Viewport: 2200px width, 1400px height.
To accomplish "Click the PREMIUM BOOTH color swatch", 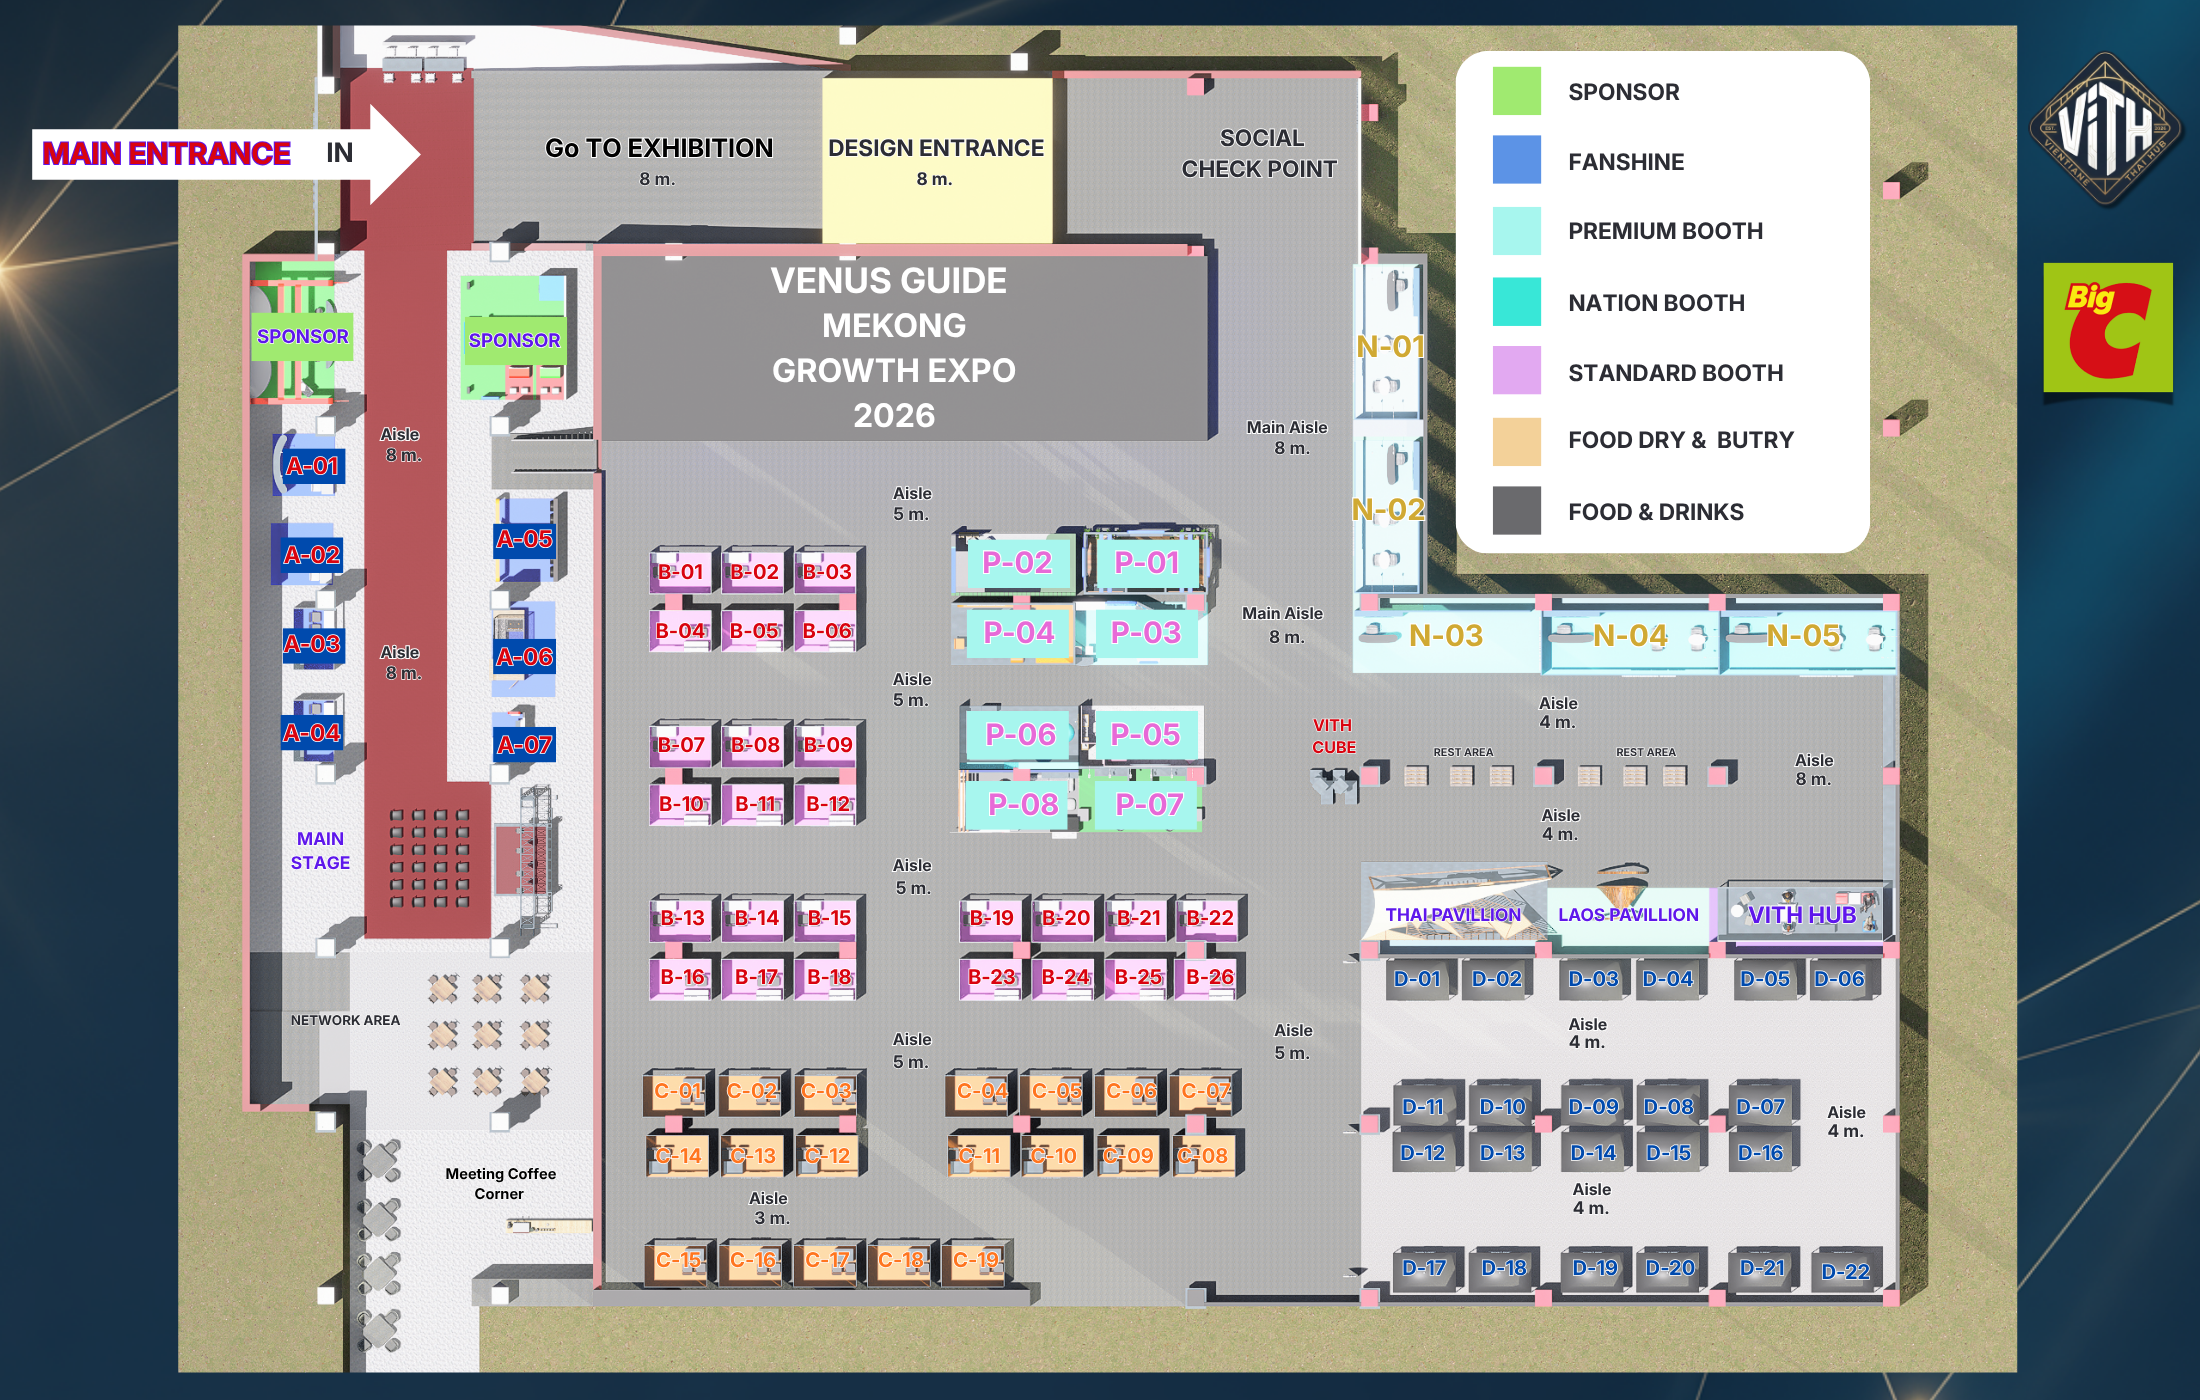I will [x=1516, y=232].
